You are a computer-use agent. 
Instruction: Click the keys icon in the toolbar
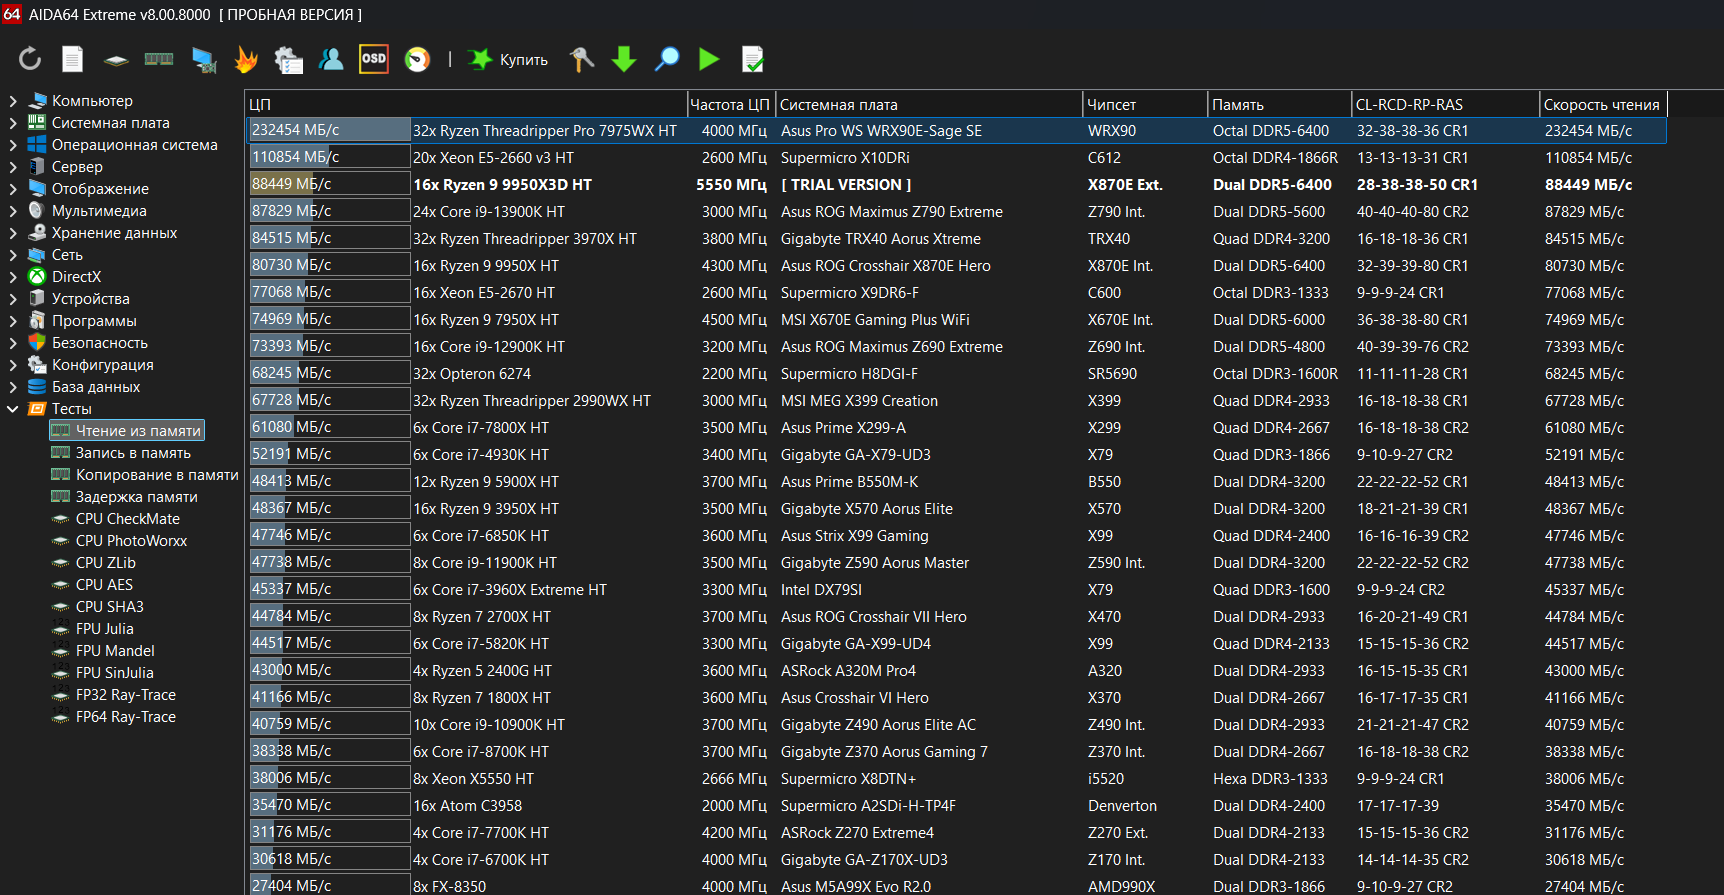pos(581,59)
